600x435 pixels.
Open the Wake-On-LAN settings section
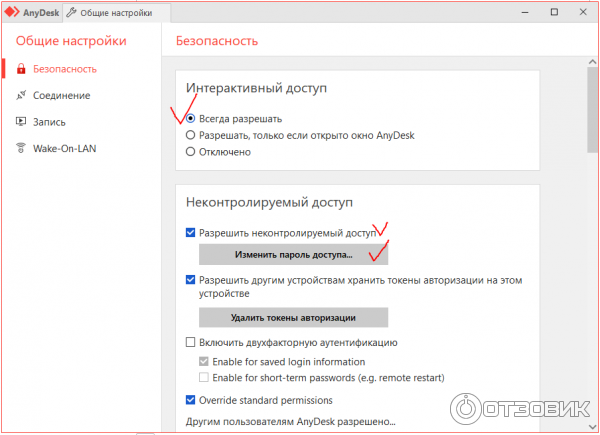pos(68,149)
